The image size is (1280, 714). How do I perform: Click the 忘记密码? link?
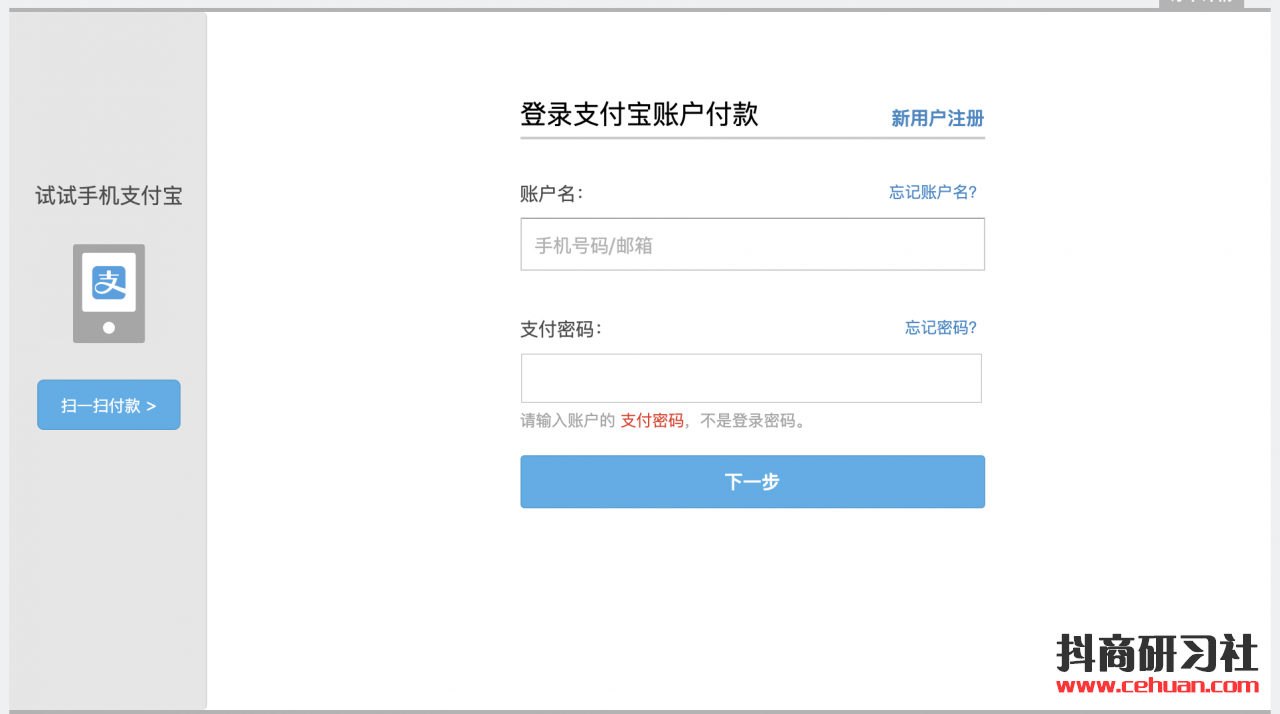point(941,327)
